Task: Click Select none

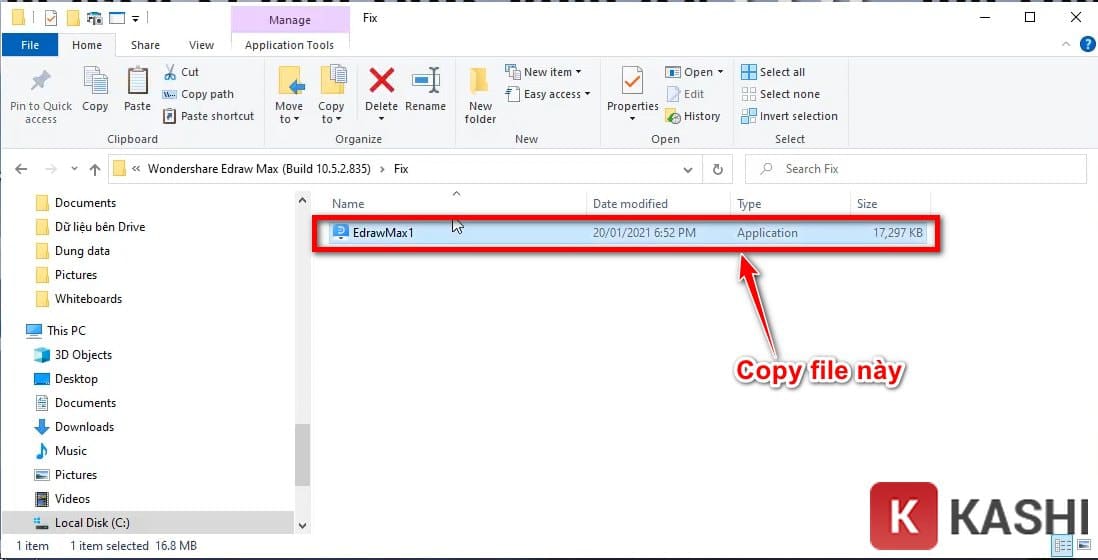Action: pyautogui.click(x=780, y=94)
